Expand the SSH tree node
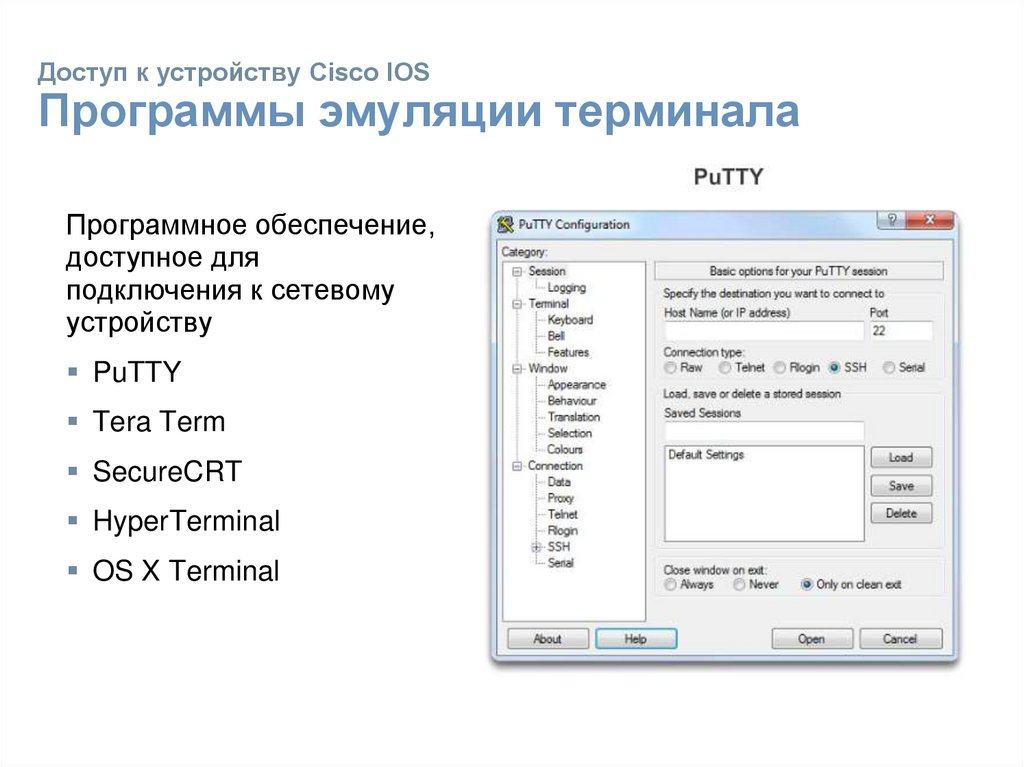The width and height of the screenshot is (1024, 767). [536, 547]
